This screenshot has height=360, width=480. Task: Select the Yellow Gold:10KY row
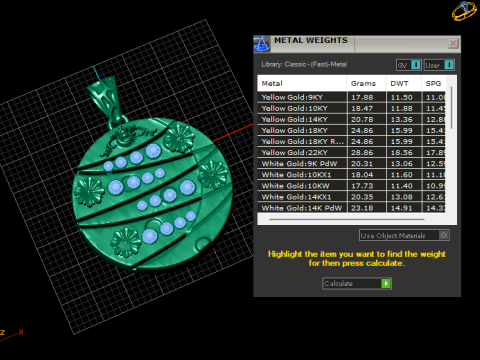(351, 108)
